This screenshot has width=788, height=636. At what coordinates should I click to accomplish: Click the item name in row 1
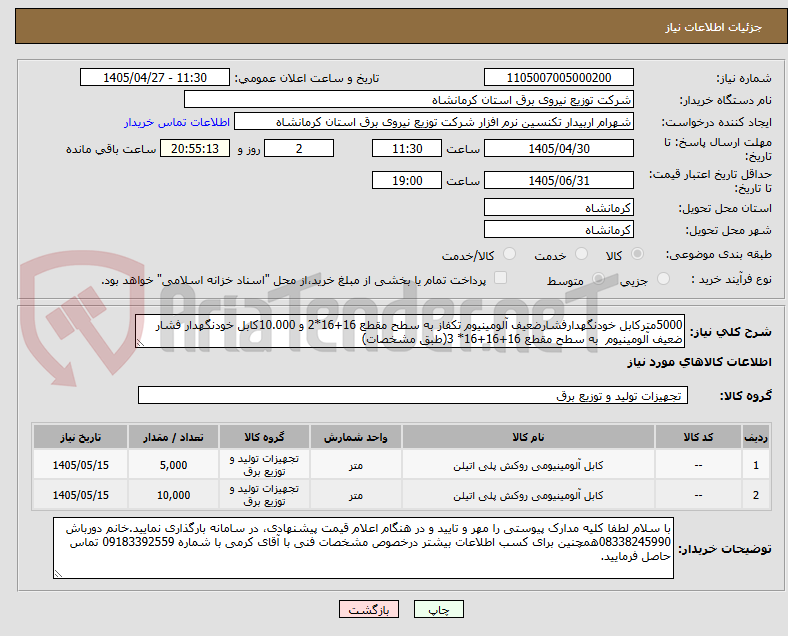tap(528, 465)
